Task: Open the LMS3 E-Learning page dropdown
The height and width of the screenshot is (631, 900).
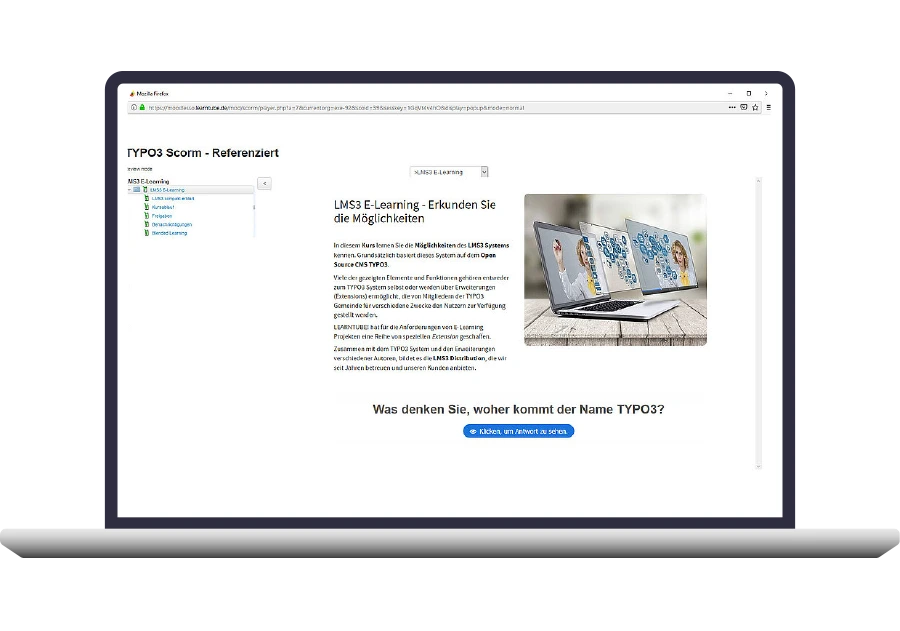Action: pos(449,172)
